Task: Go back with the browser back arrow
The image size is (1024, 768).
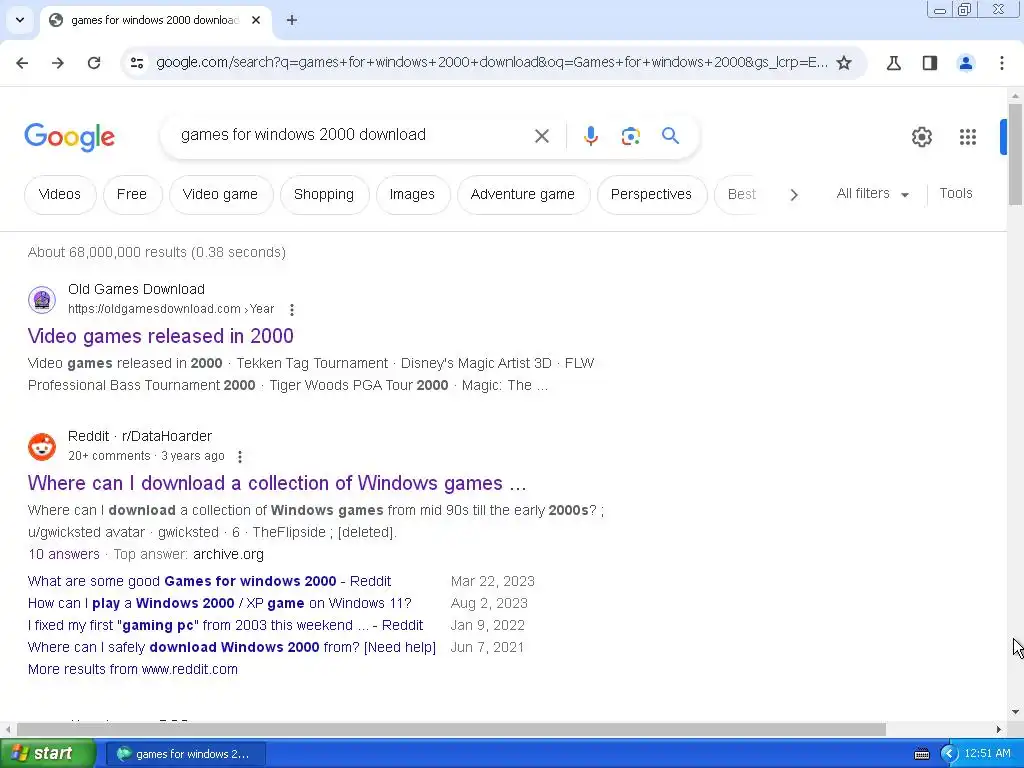Action: tap(22, 63)
